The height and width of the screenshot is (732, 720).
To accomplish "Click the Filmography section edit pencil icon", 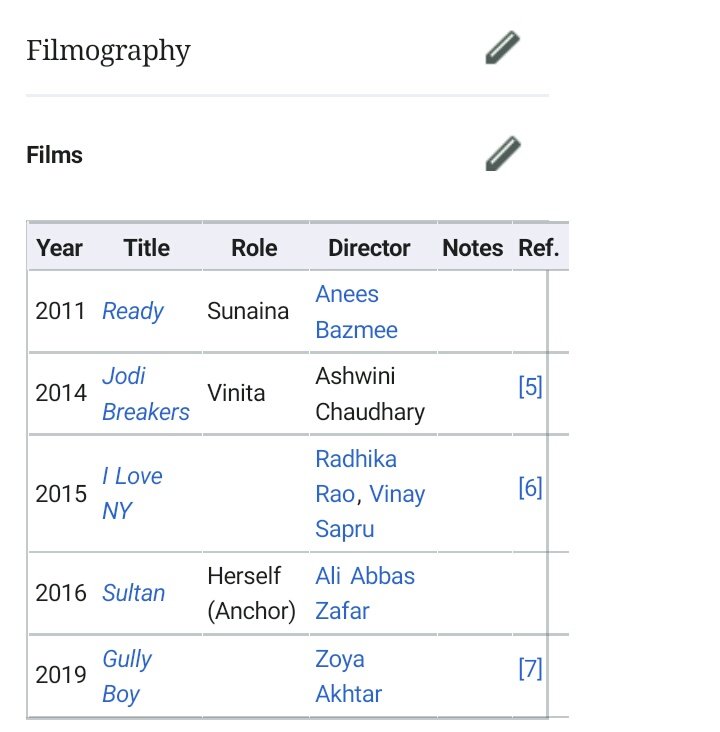I will (503, 47).
